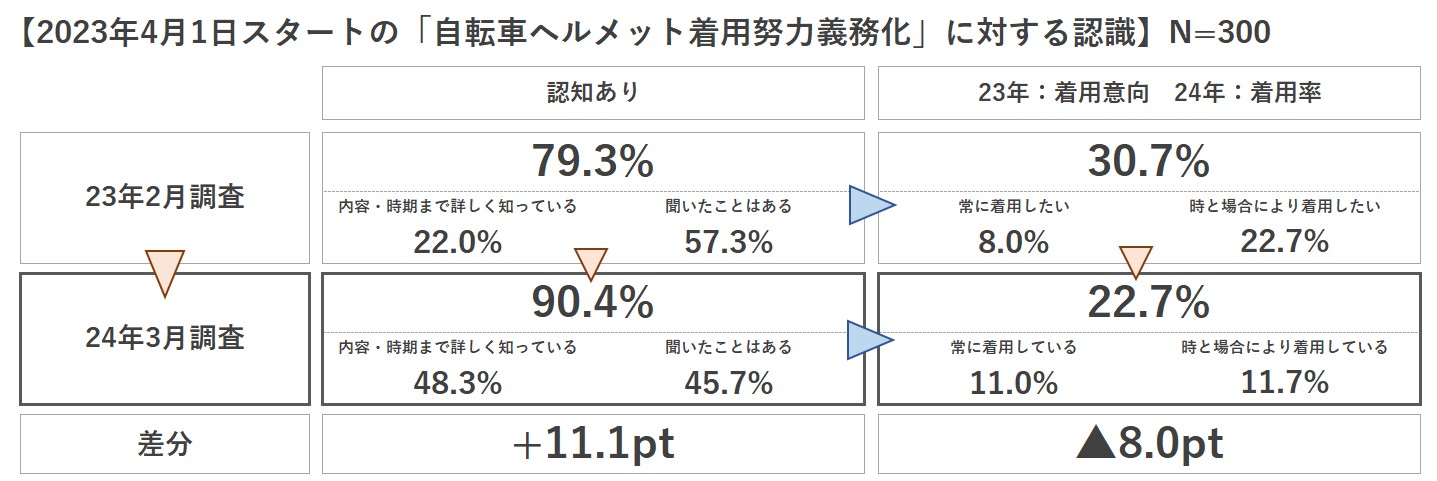Click the 23年2月調査 row label
The image size is (1437, 481).
pyautogui.click(x=165, y=196)
